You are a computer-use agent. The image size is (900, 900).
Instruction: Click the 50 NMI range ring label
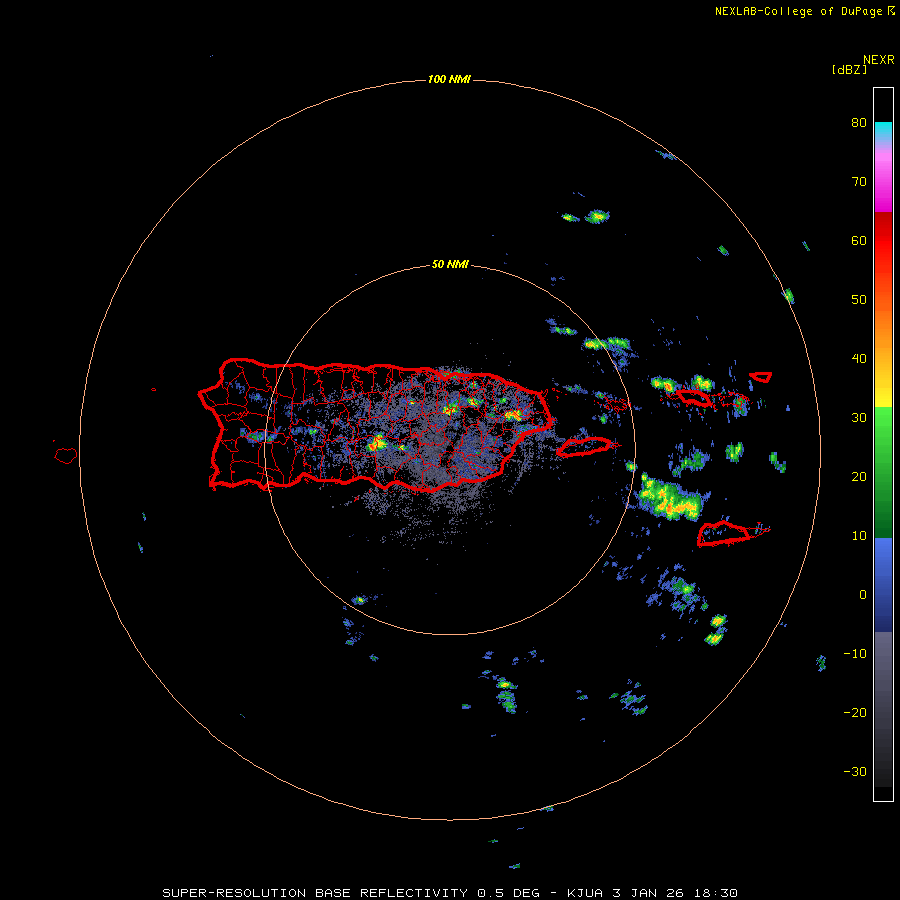(450, 265)
